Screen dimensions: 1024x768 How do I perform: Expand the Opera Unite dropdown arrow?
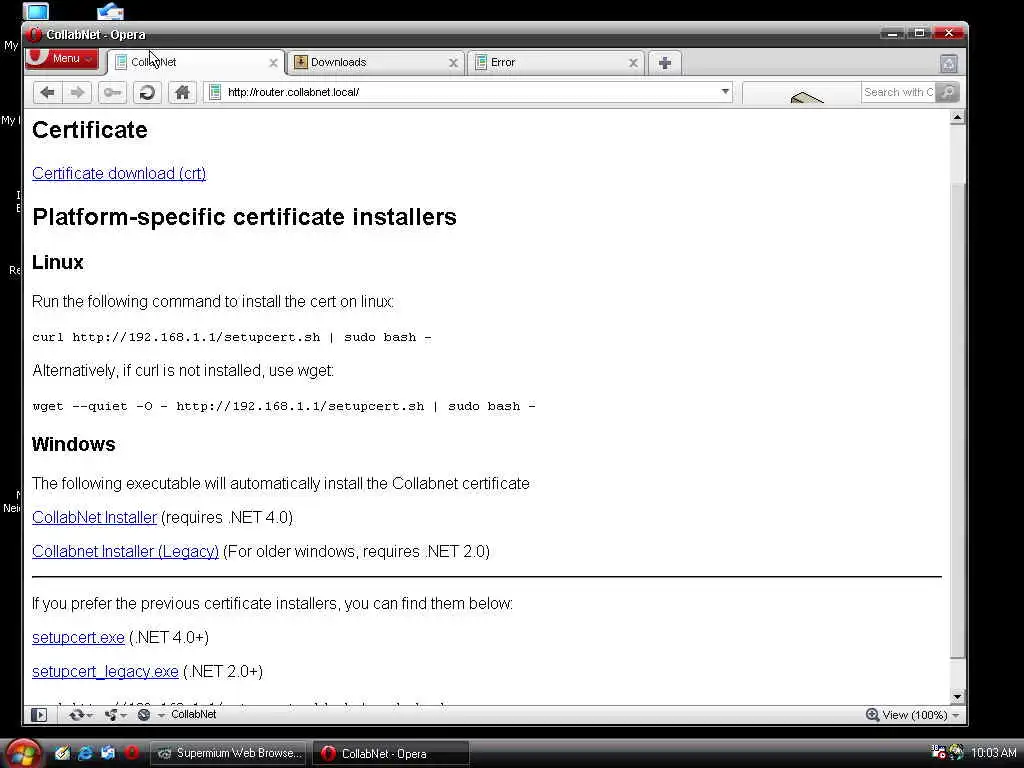pos(123,715)
